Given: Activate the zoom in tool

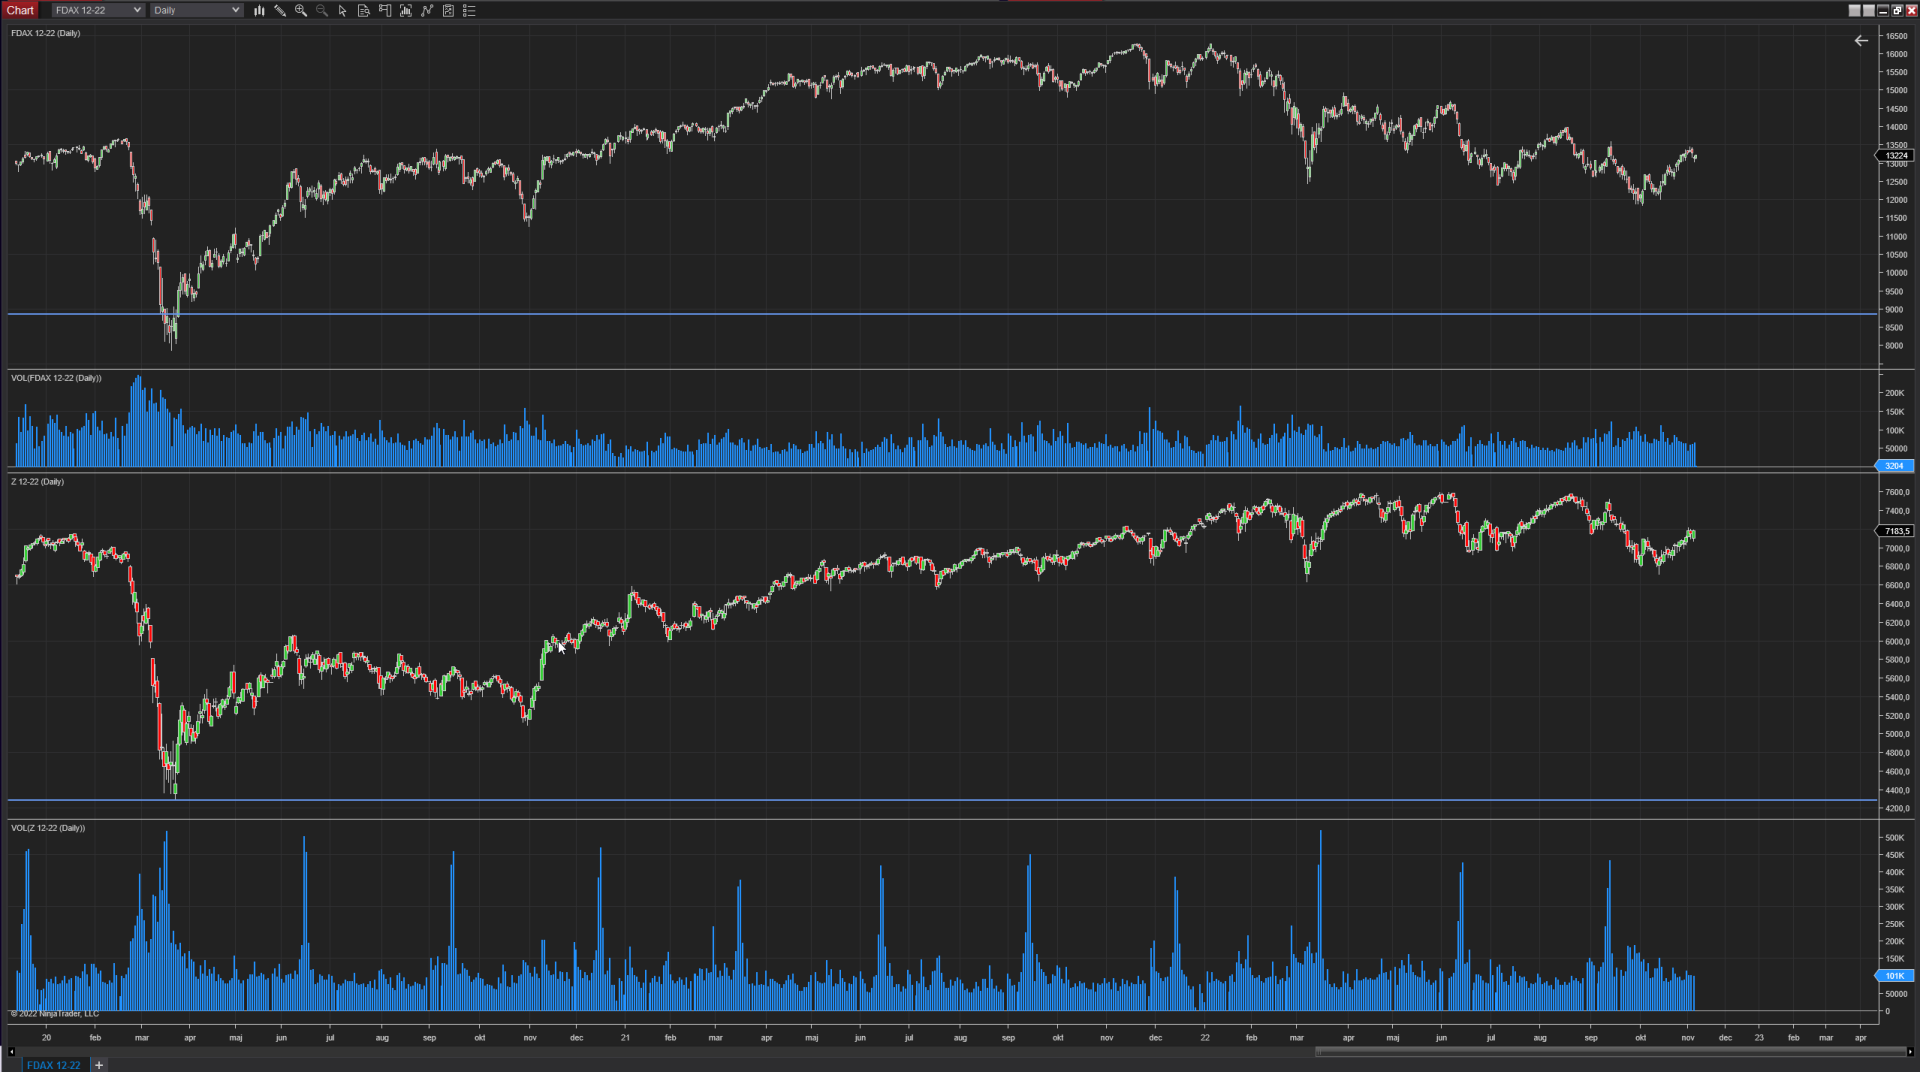Looking at the screenshot, I should [300, 10].
